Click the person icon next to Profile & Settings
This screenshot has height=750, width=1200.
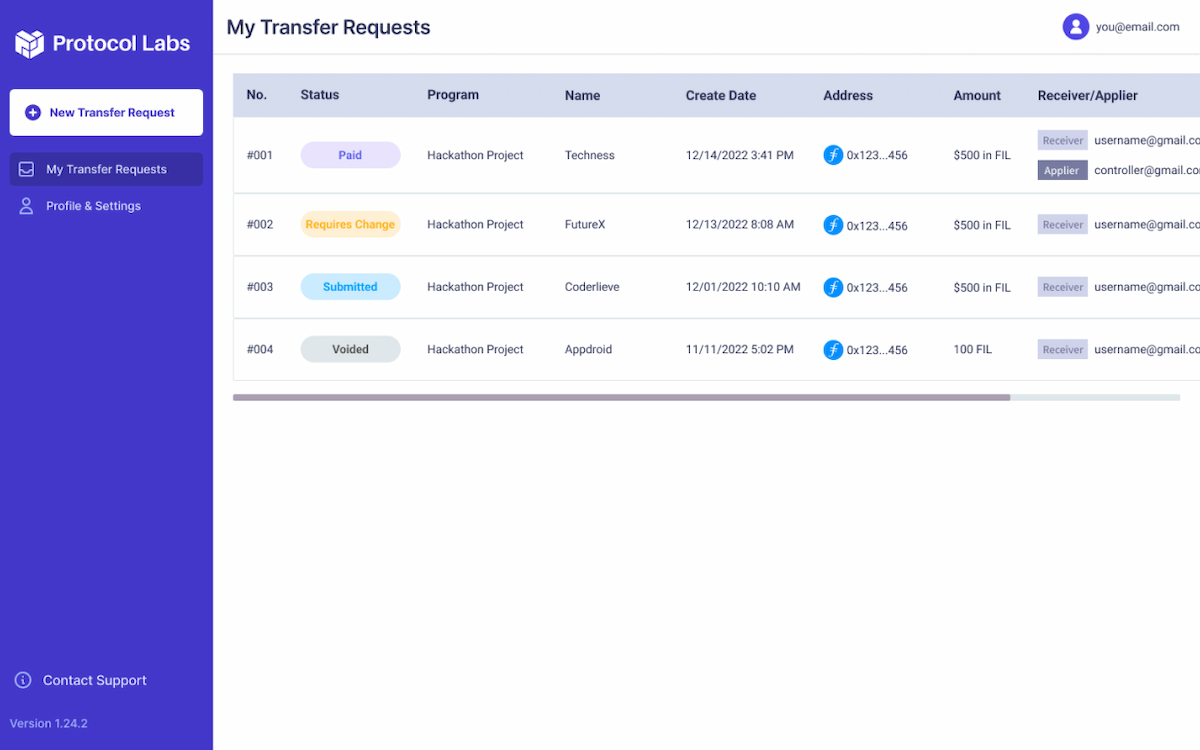(x=25, y=206)
